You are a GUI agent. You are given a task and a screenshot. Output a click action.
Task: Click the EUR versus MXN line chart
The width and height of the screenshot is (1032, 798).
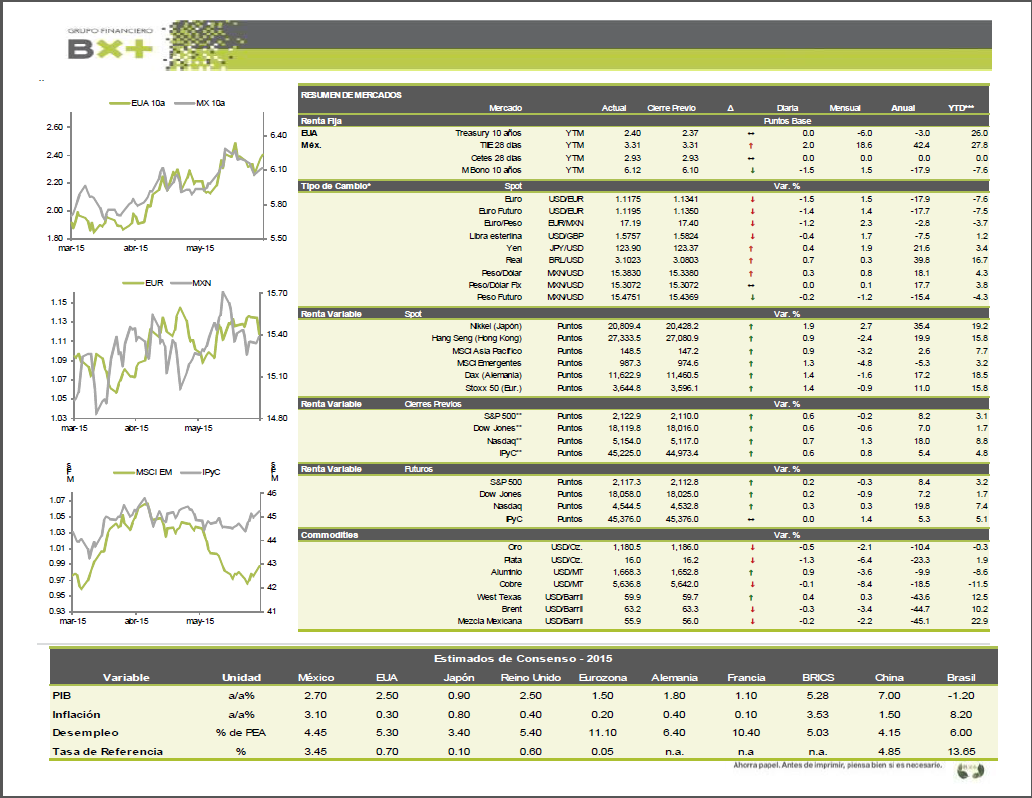(x=166, y=356)
